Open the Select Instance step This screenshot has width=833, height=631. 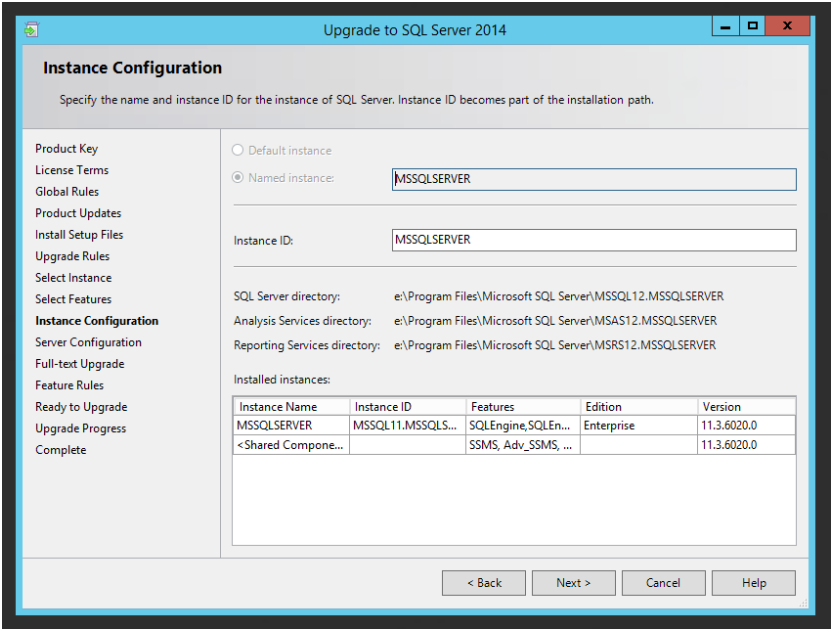[x=73, y=278]
